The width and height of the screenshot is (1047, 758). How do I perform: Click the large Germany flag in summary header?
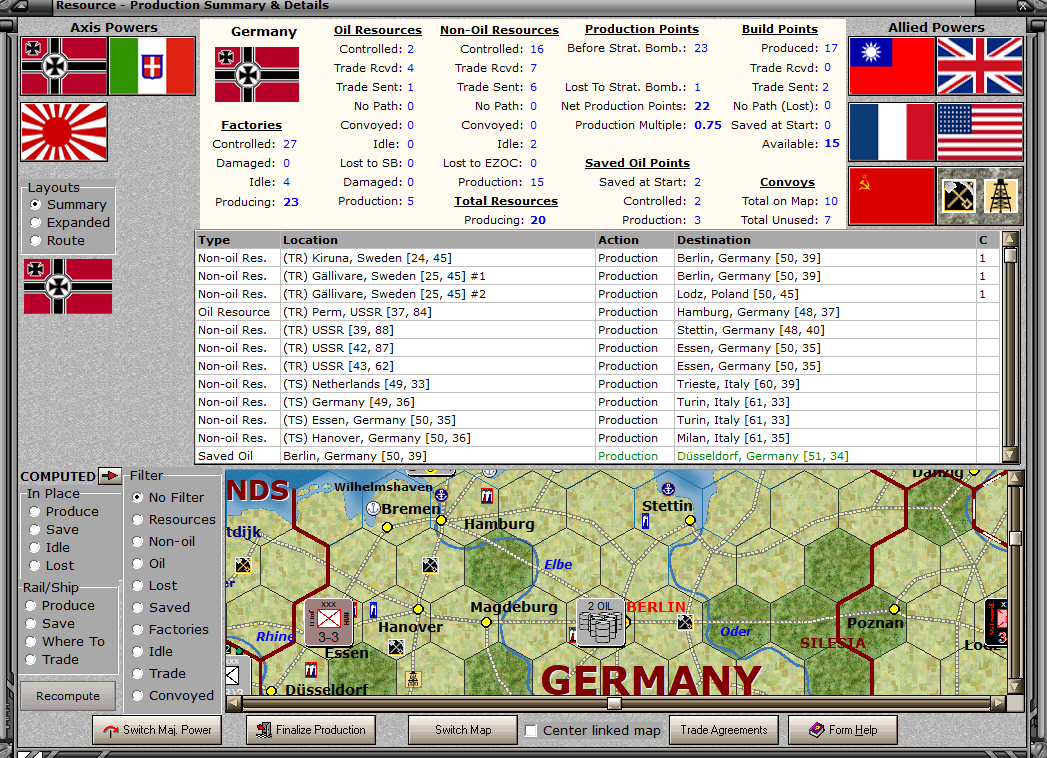click(x=257, y=74)
